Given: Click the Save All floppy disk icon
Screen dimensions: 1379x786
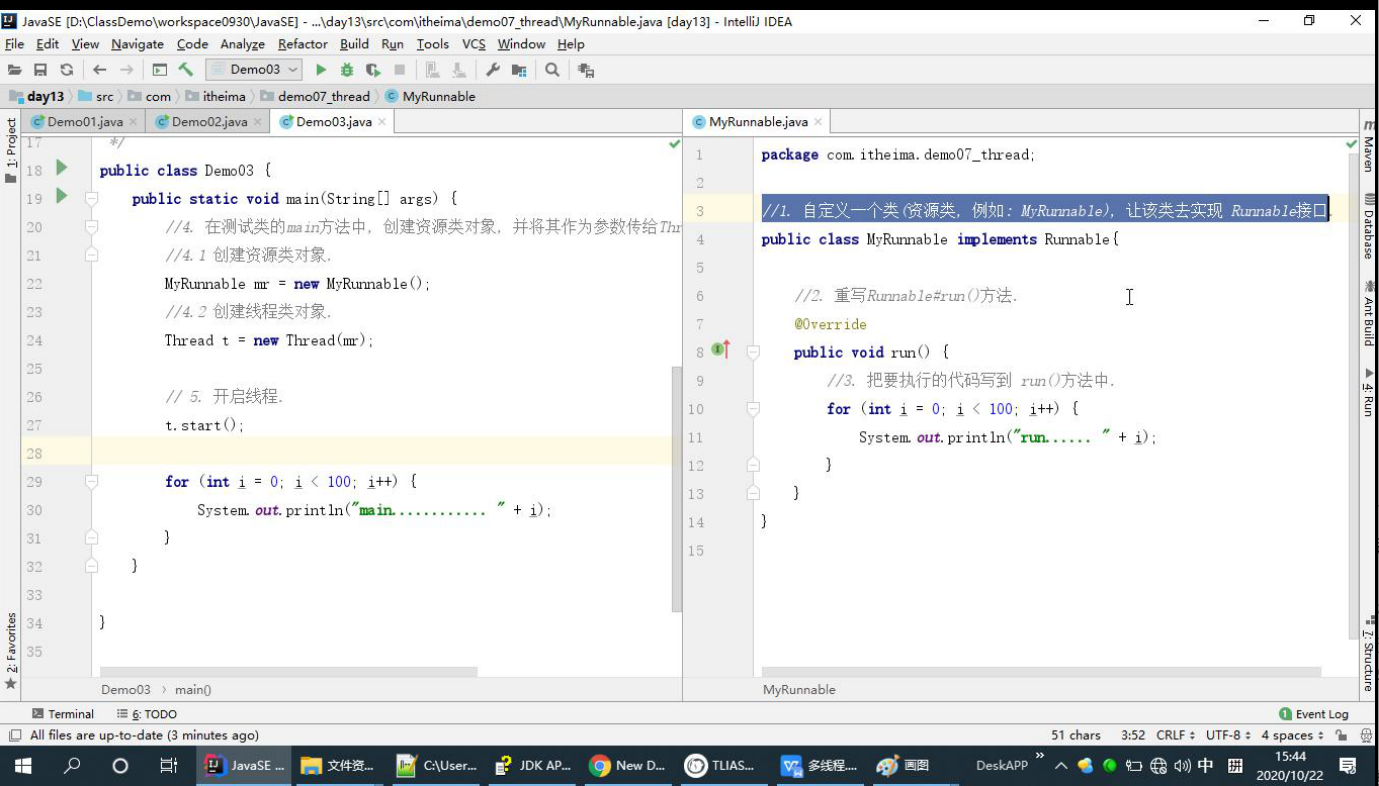Looking at the screenshot, I should 40,70.
